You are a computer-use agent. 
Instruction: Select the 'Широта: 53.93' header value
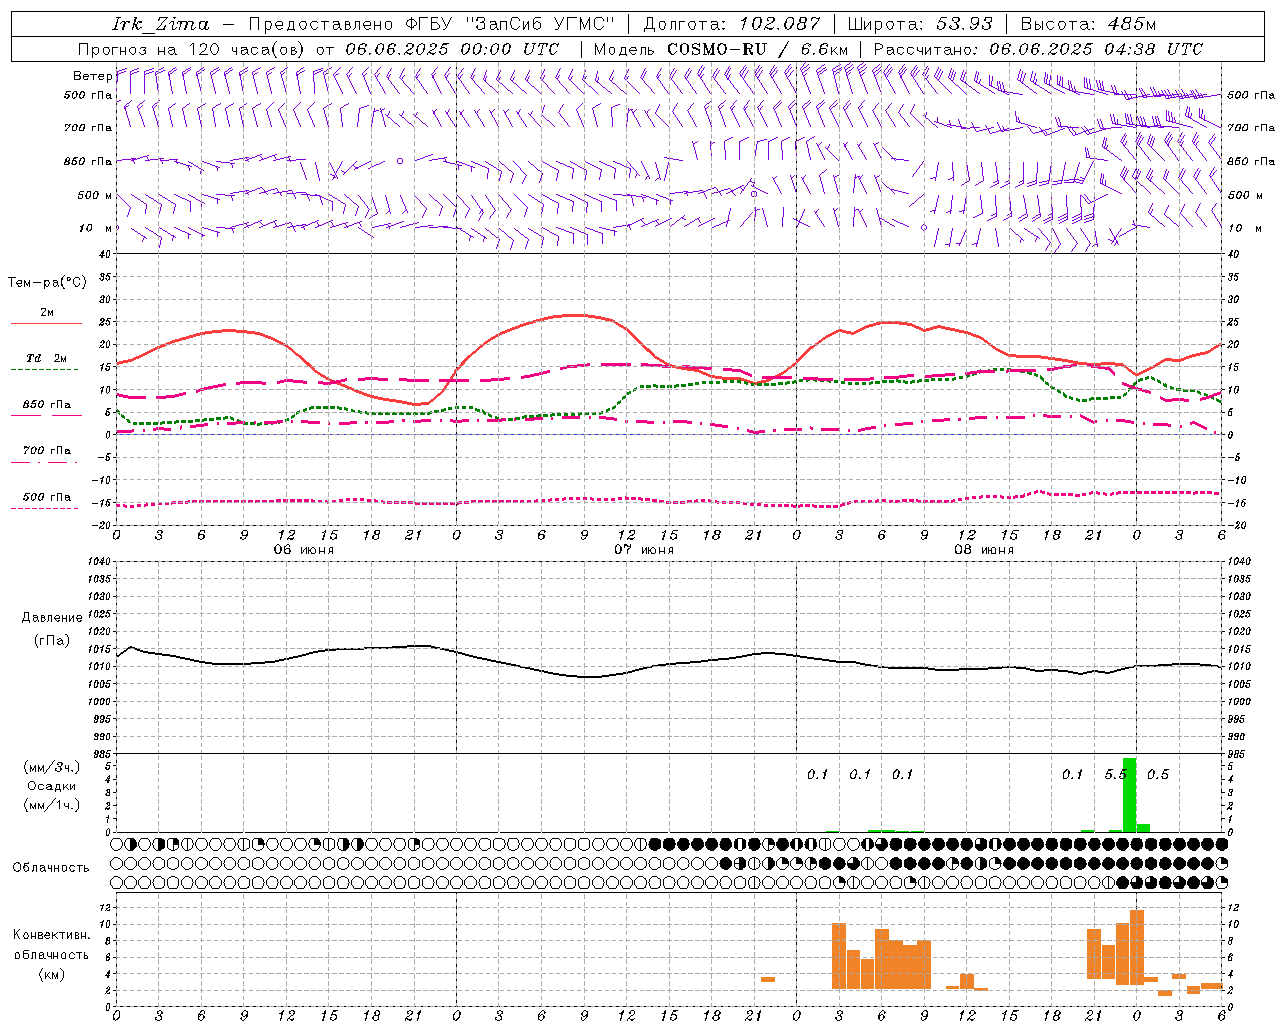coord(920,24)
